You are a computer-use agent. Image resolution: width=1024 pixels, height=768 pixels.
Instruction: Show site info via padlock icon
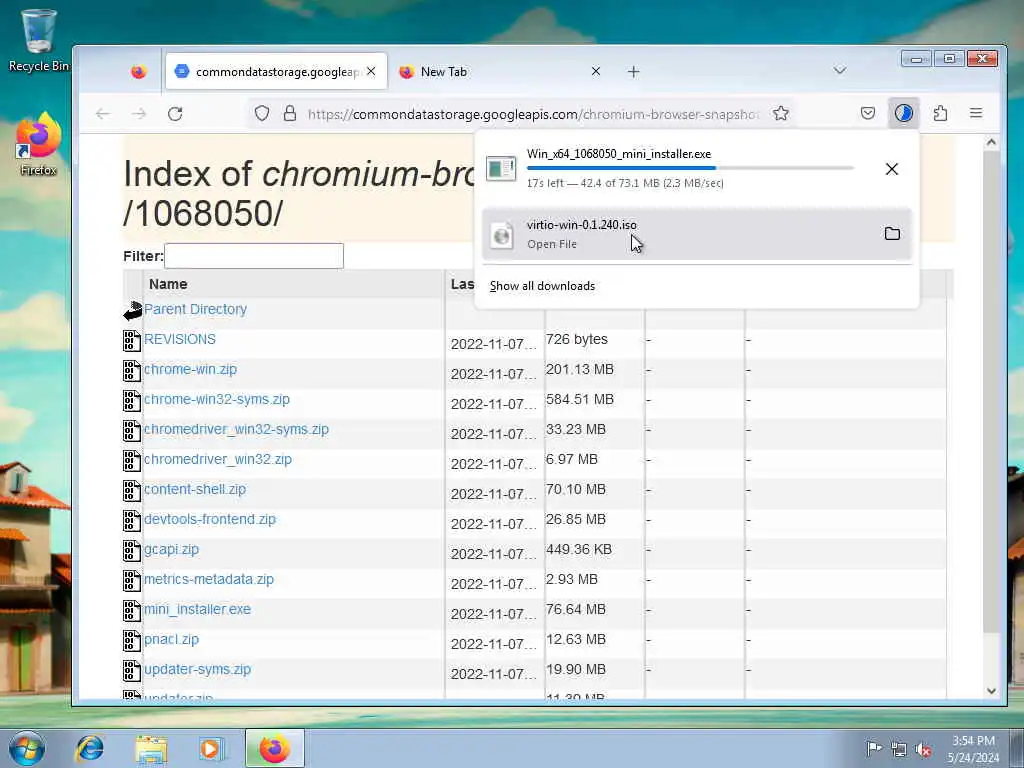(290, 114)
